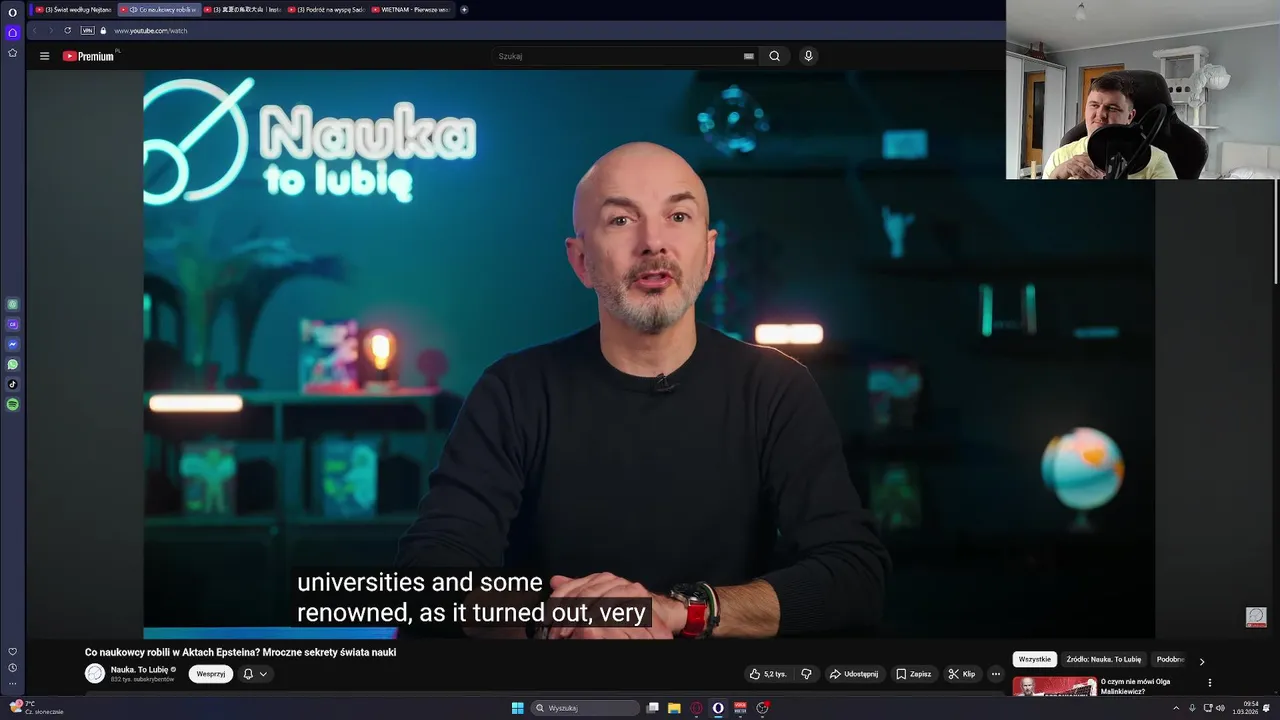1280x720 pixels.
Task: Like the video with thumbs up 5,2 tys.
Action: 767,674
